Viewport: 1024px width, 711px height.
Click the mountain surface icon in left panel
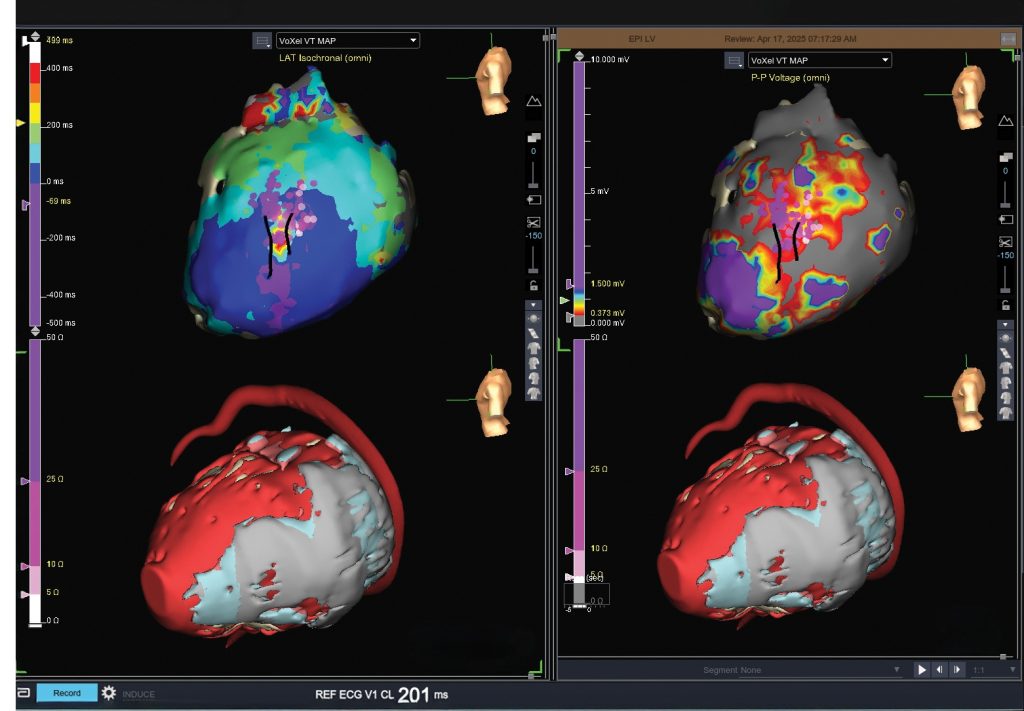(x=534, y=101)
